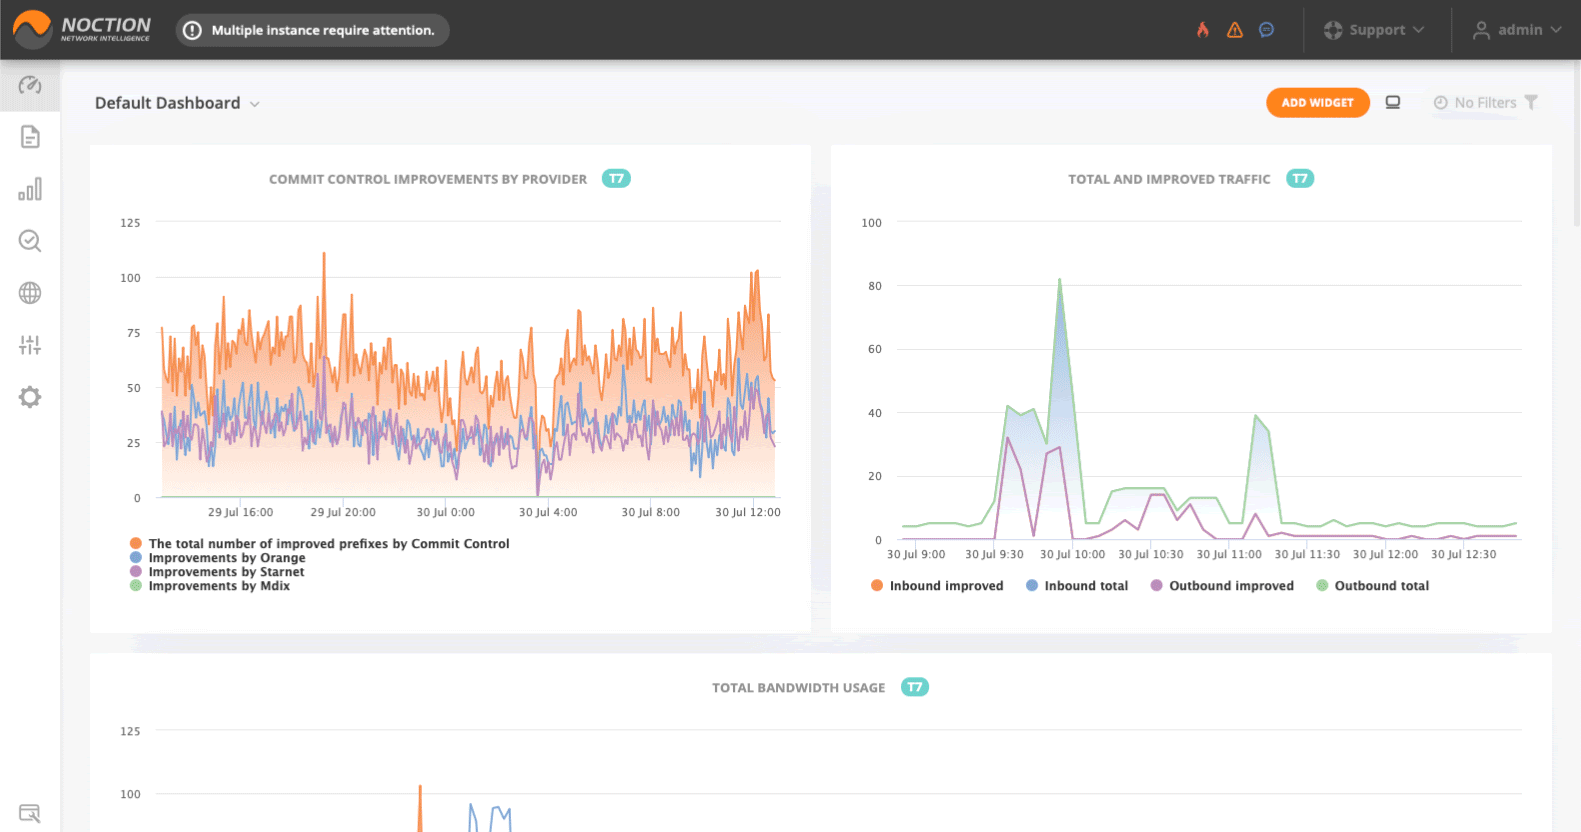Toggle Inbound improved legend series
Image resolution: width=1581 pixels, height=832 pixels.
tap(937, 586)
